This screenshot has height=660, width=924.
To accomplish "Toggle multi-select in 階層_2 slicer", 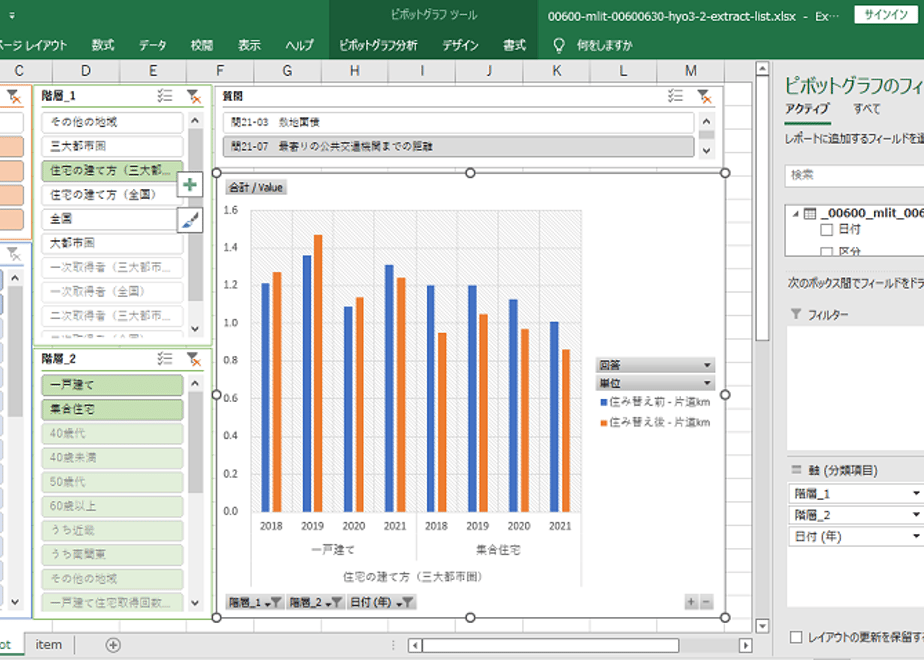I will pyautogui.click(x=165, y=358).
